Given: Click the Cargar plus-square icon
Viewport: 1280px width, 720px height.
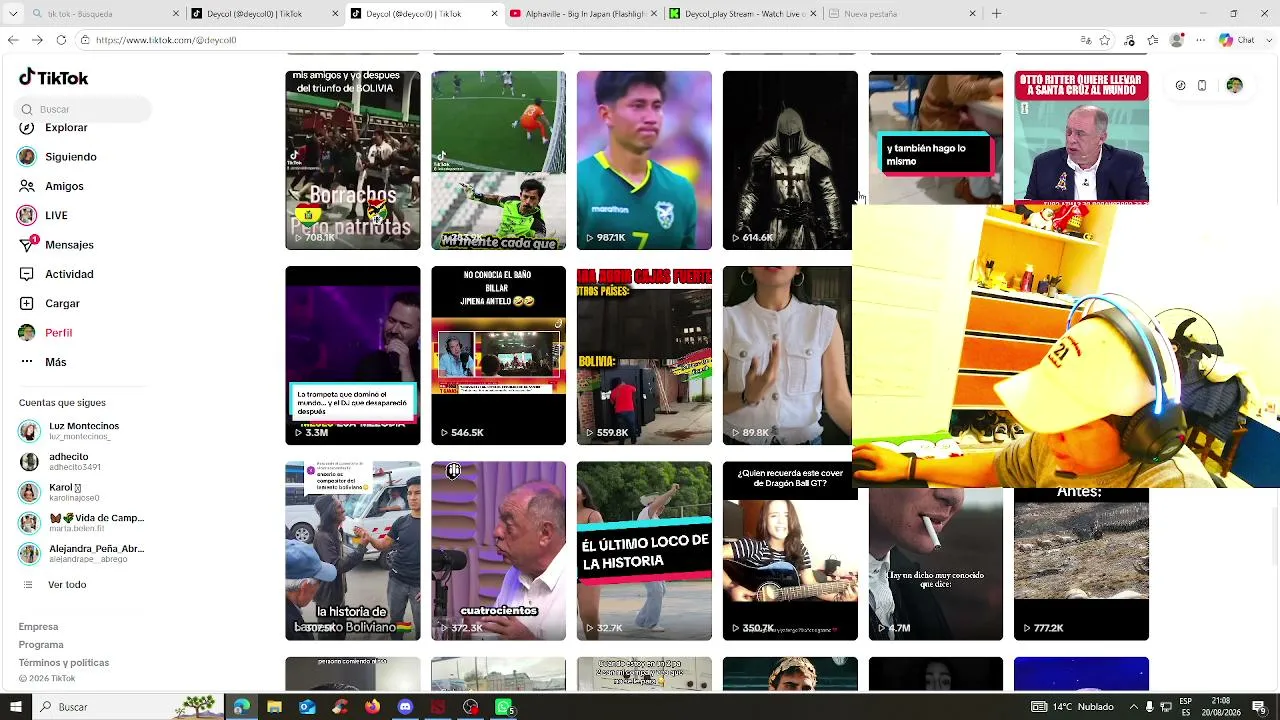Looking at the screenshot, I should point(27,303).
